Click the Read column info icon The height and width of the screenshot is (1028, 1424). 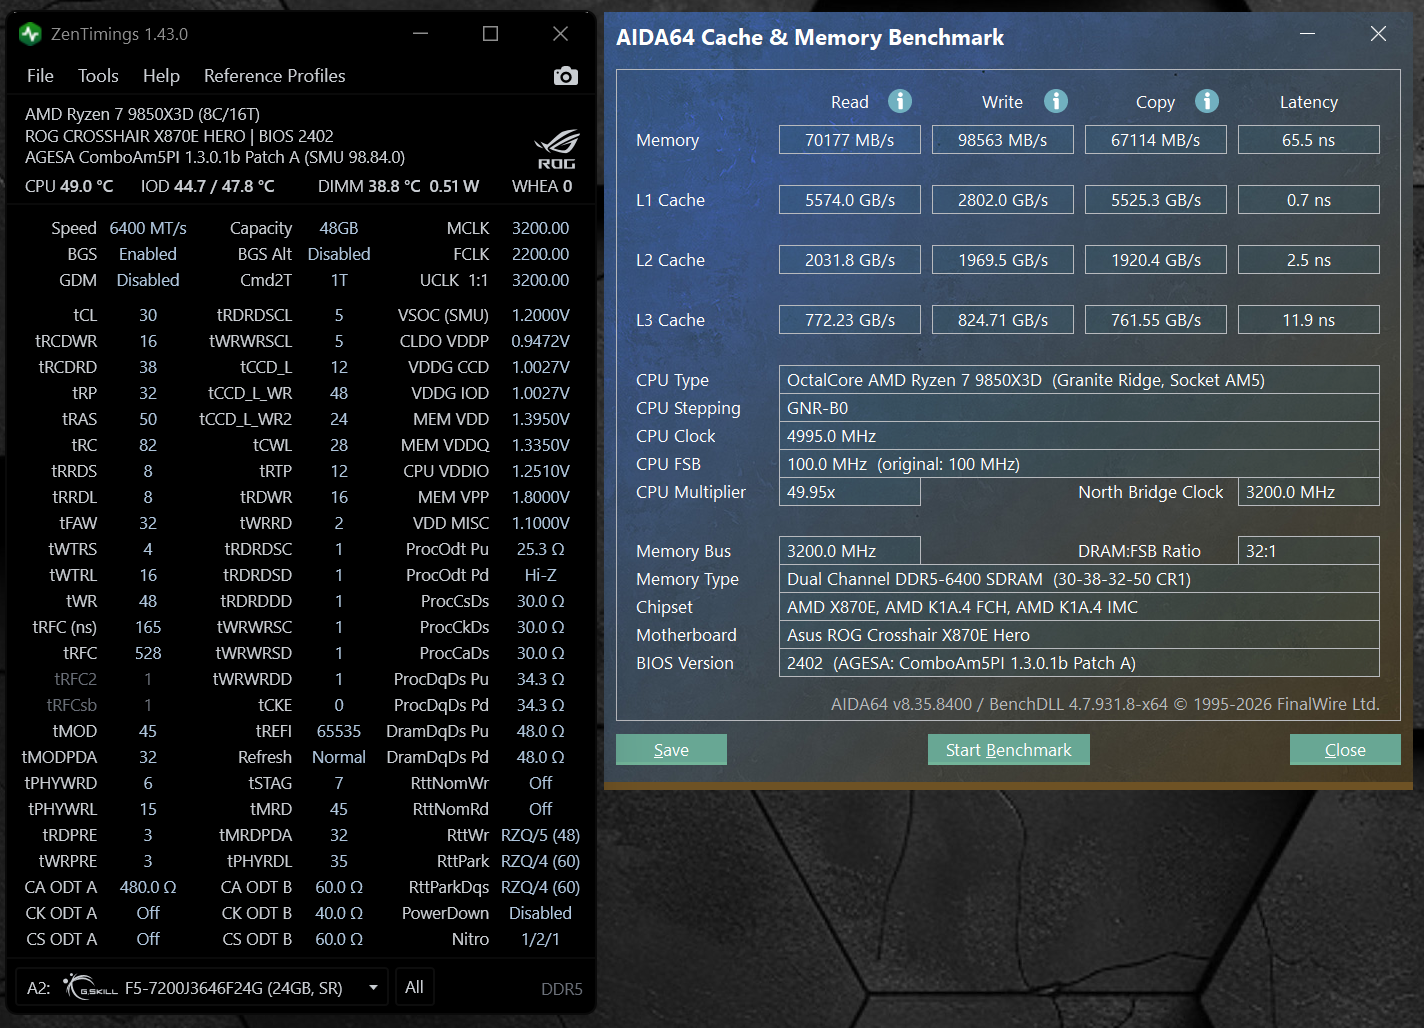coord(900,101)
